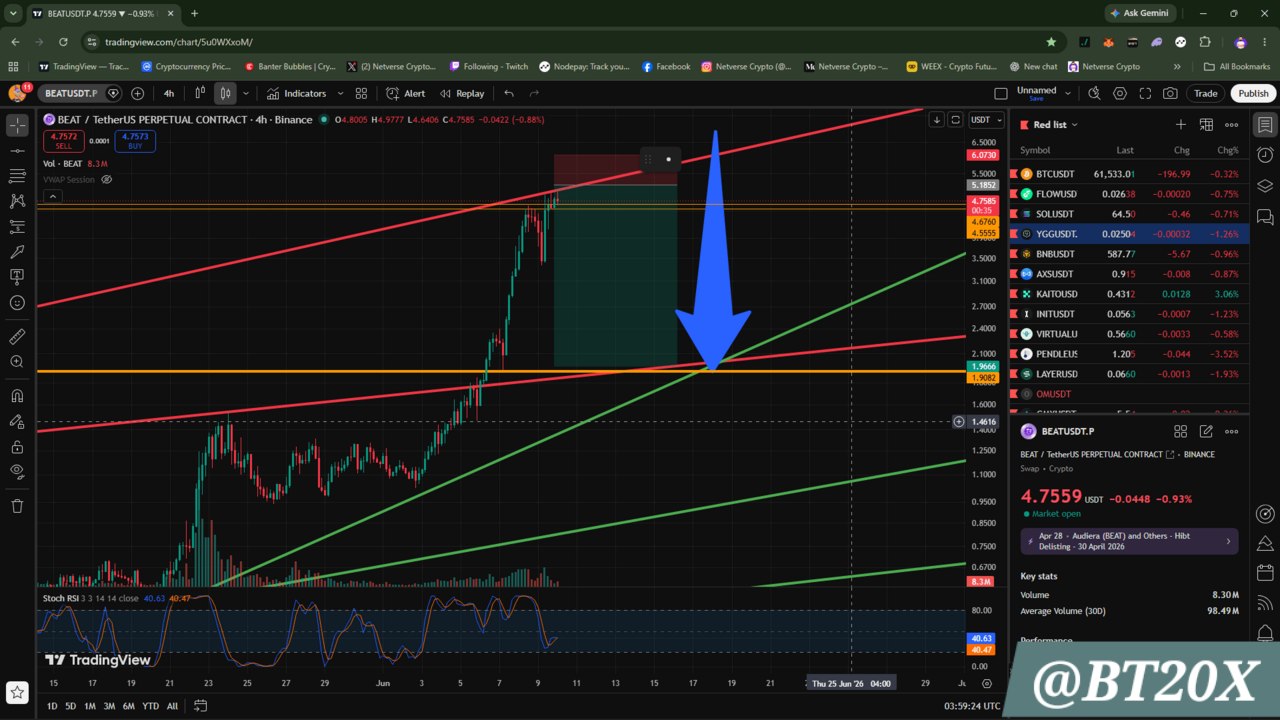Viewport: 1280px width, 720px height.
Task: Open BEATUSDT.P details more options
Action: click(1232, 431)
